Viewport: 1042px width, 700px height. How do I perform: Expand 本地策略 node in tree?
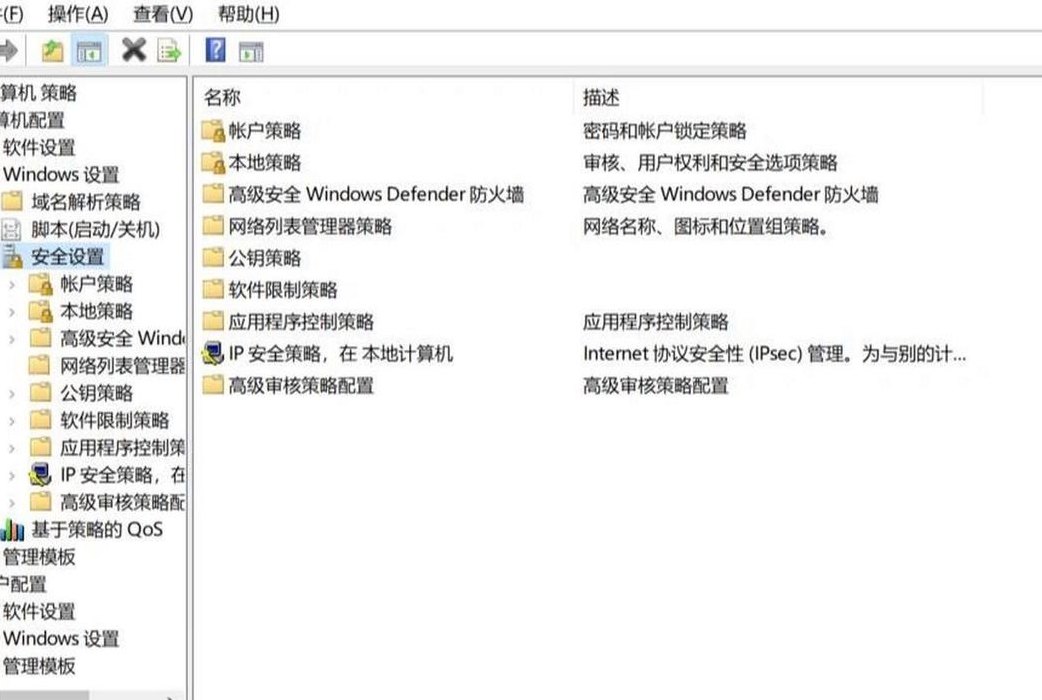pyautogui.click(x=11, y=312)
